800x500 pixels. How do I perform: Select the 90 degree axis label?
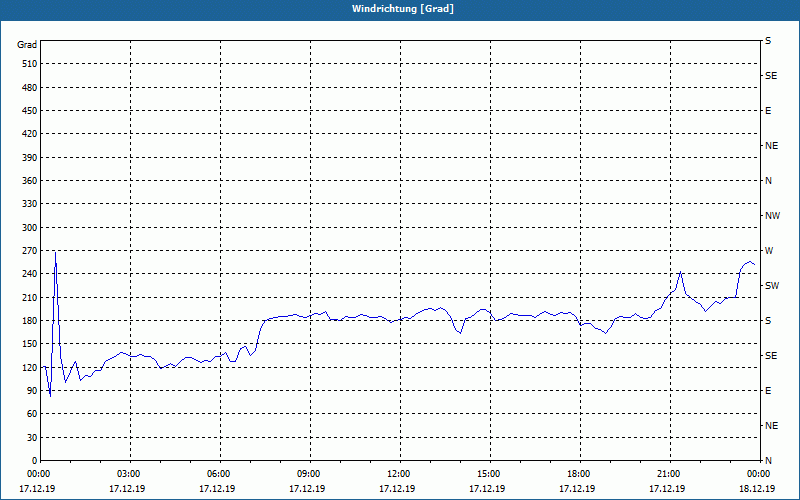pyautogui.click(x=31, y=391)
